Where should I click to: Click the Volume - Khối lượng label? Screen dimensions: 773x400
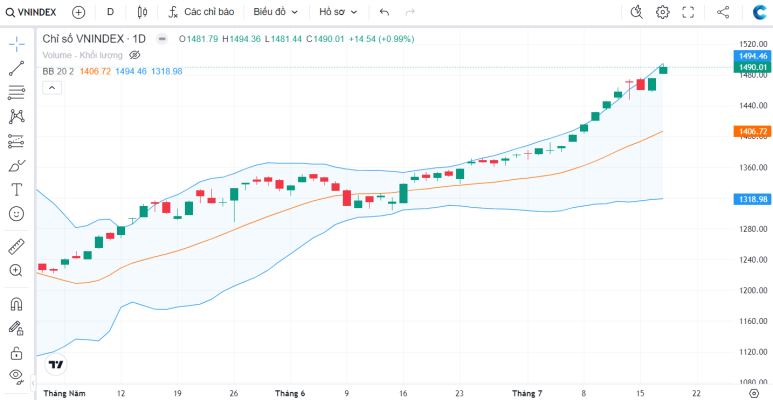click(83, 55)
